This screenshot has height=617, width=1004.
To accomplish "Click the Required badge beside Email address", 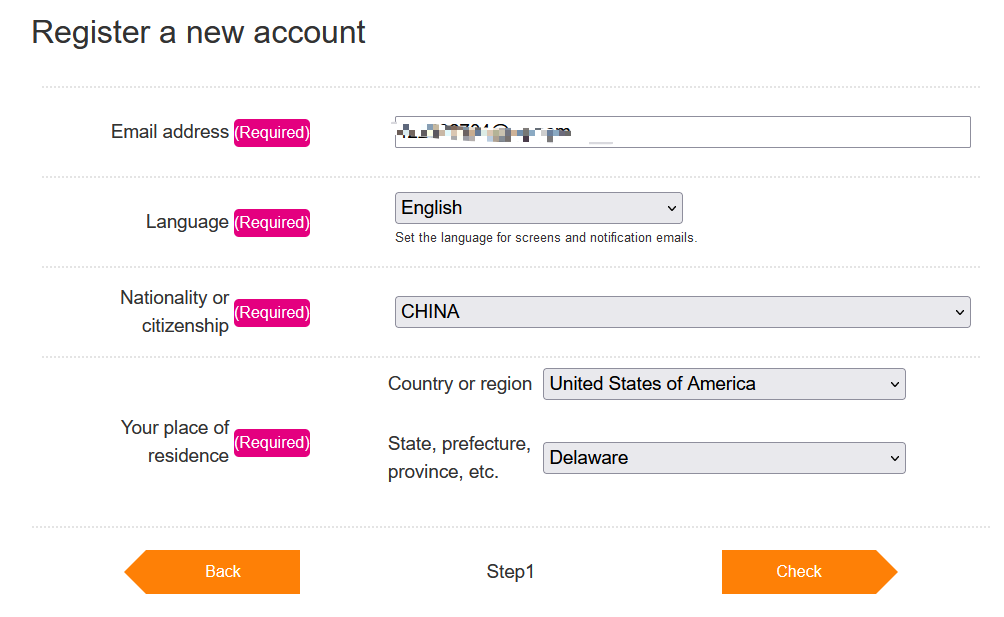I will [x=272, y=132].
